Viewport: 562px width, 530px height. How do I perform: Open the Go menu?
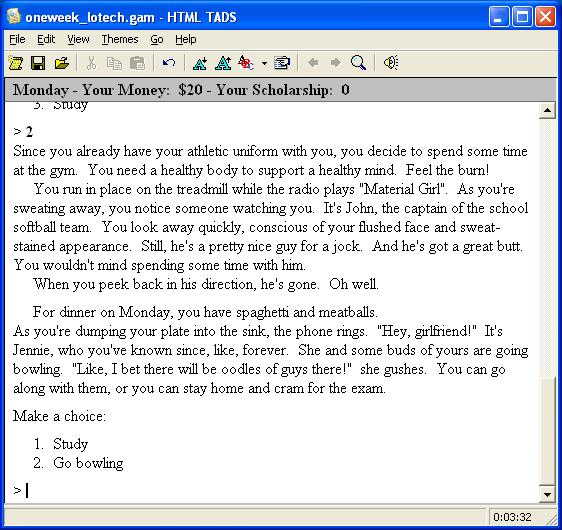pyautogui.click(x=157, y=39)
